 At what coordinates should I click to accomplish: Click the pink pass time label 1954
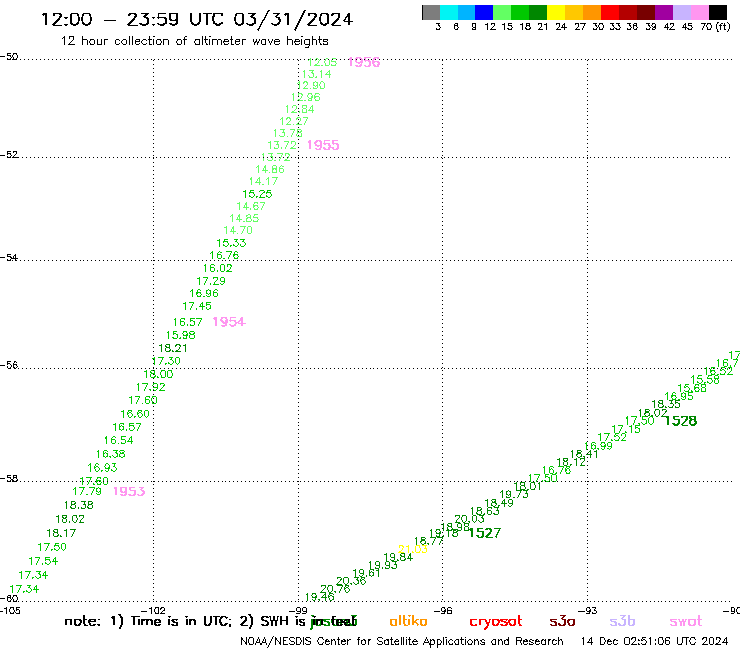(229, 322)
